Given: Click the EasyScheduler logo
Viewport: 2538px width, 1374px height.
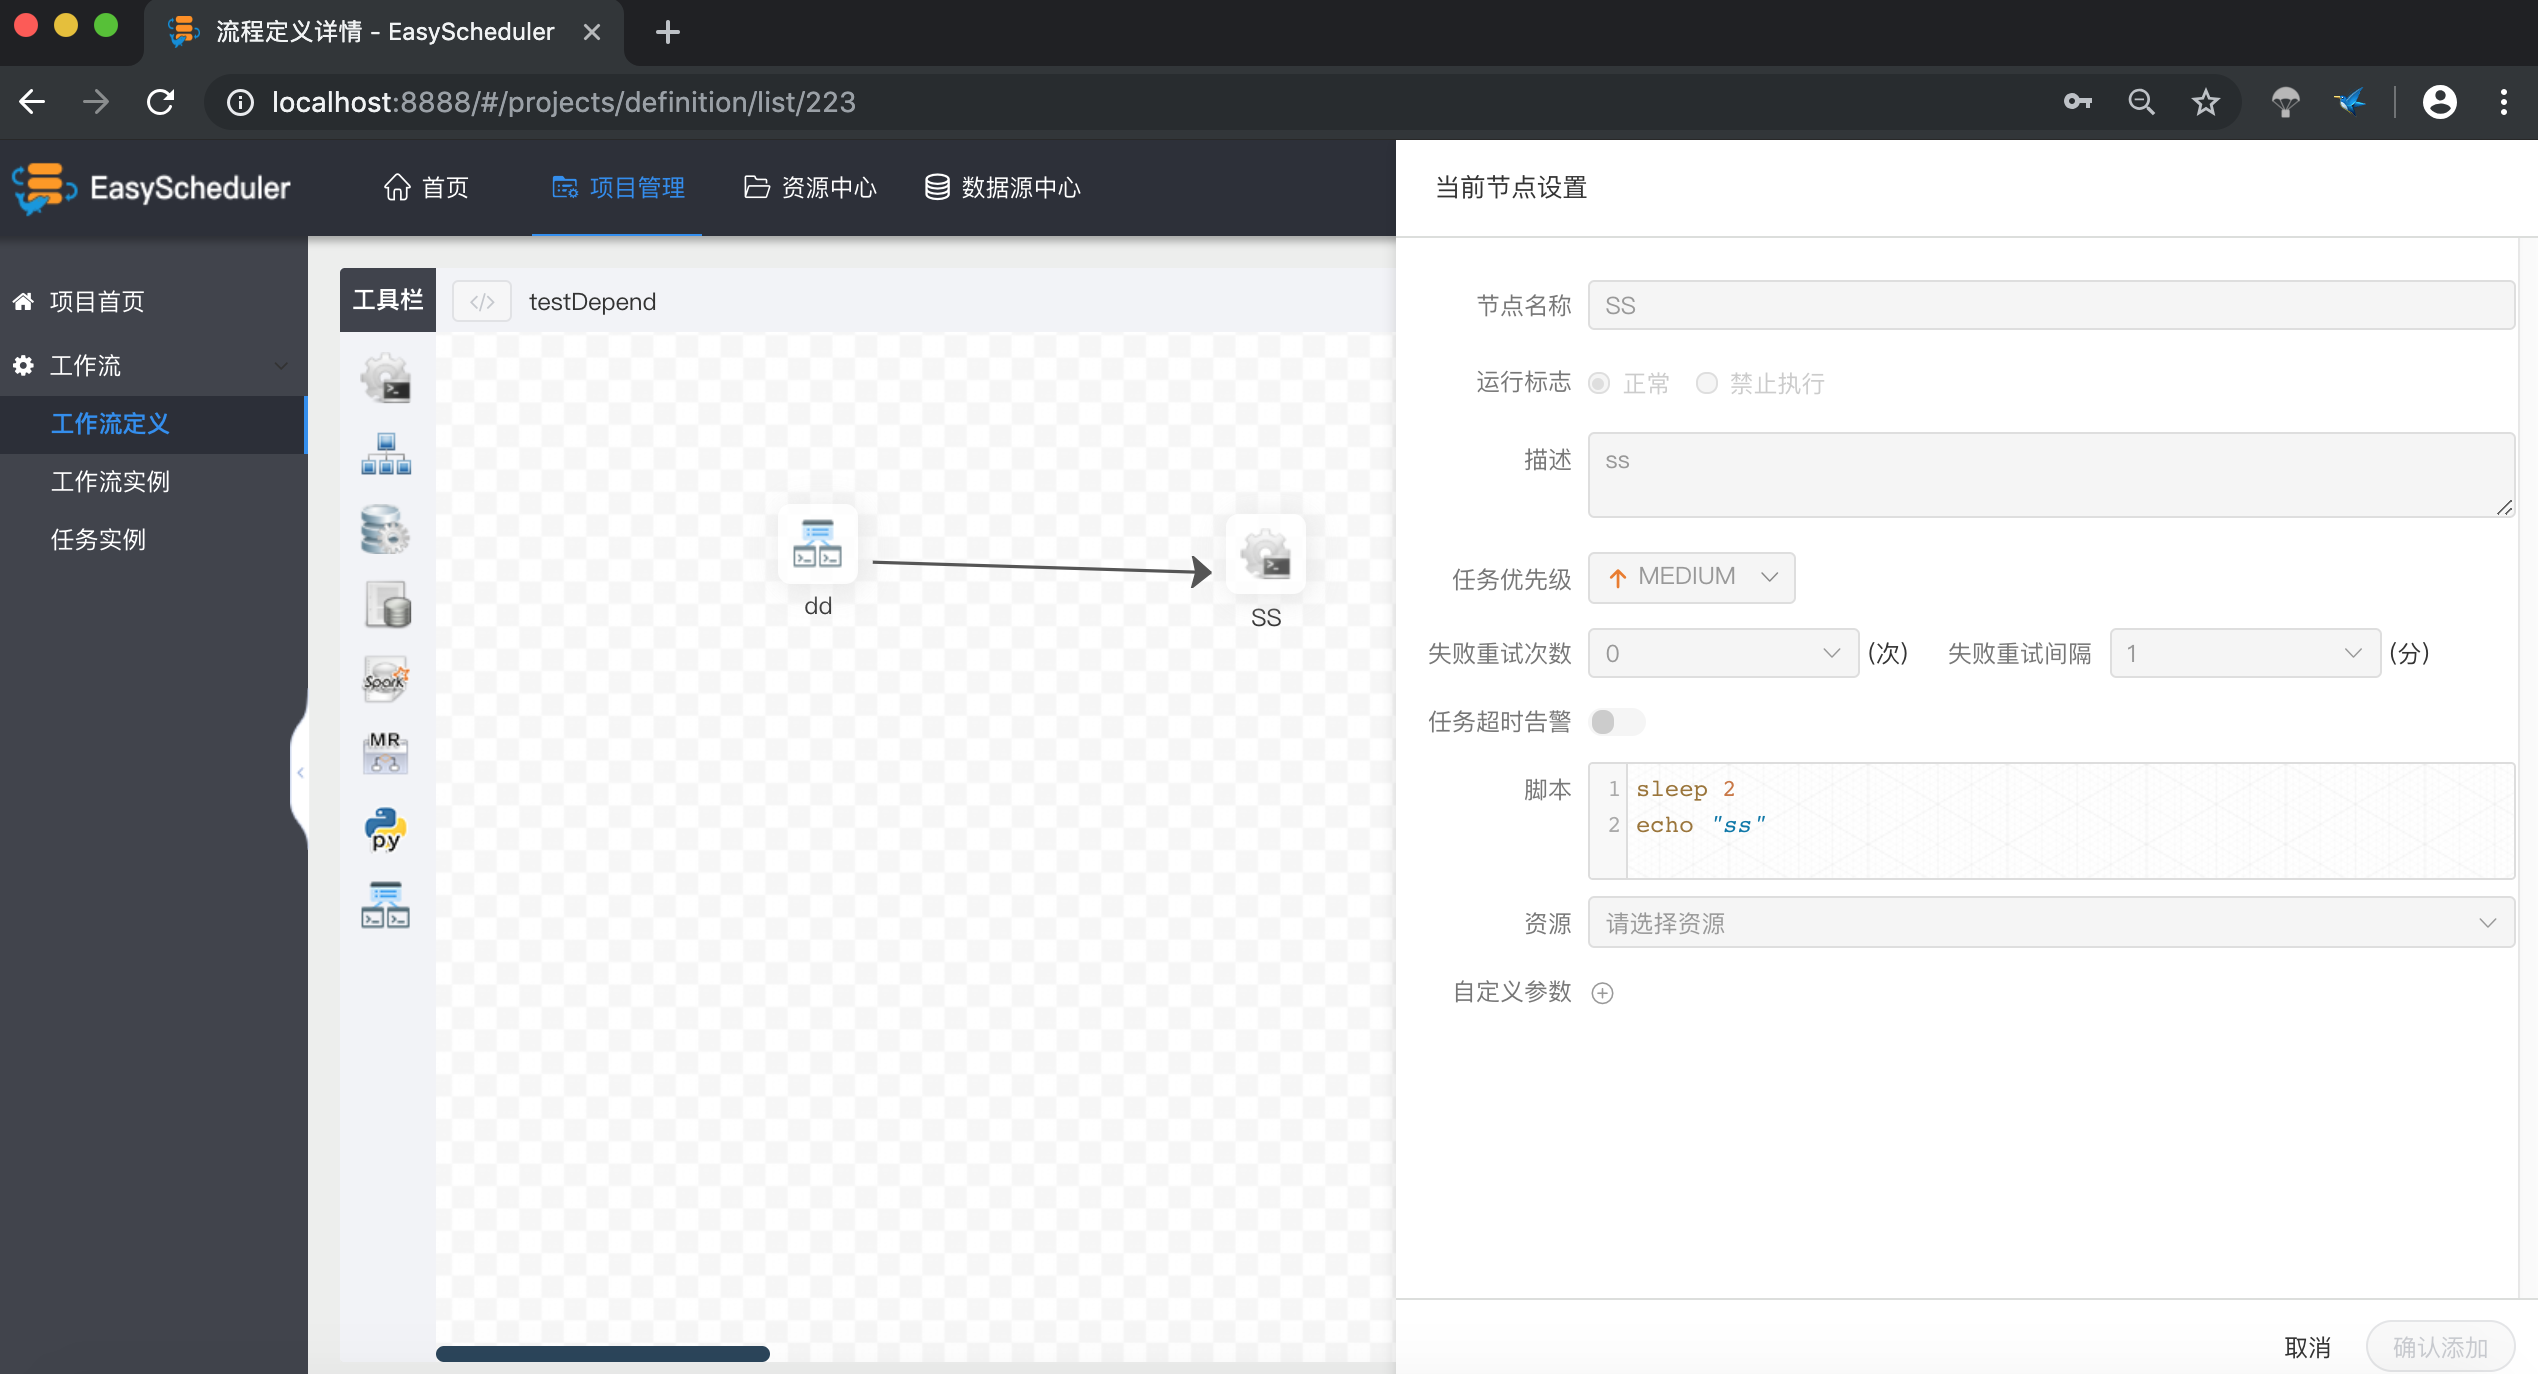Looking at the screenshot, I should (152, 187).
